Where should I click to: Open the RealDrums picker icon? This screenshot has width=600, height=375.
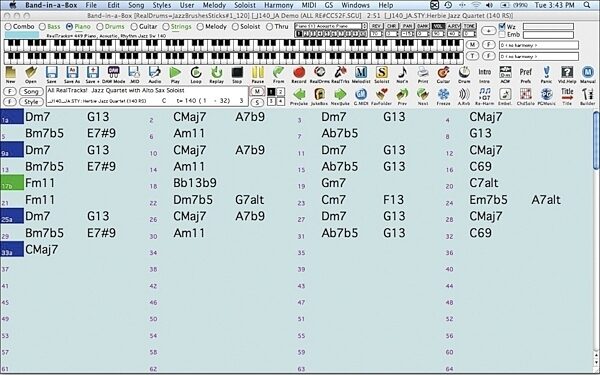pos(320,74)
